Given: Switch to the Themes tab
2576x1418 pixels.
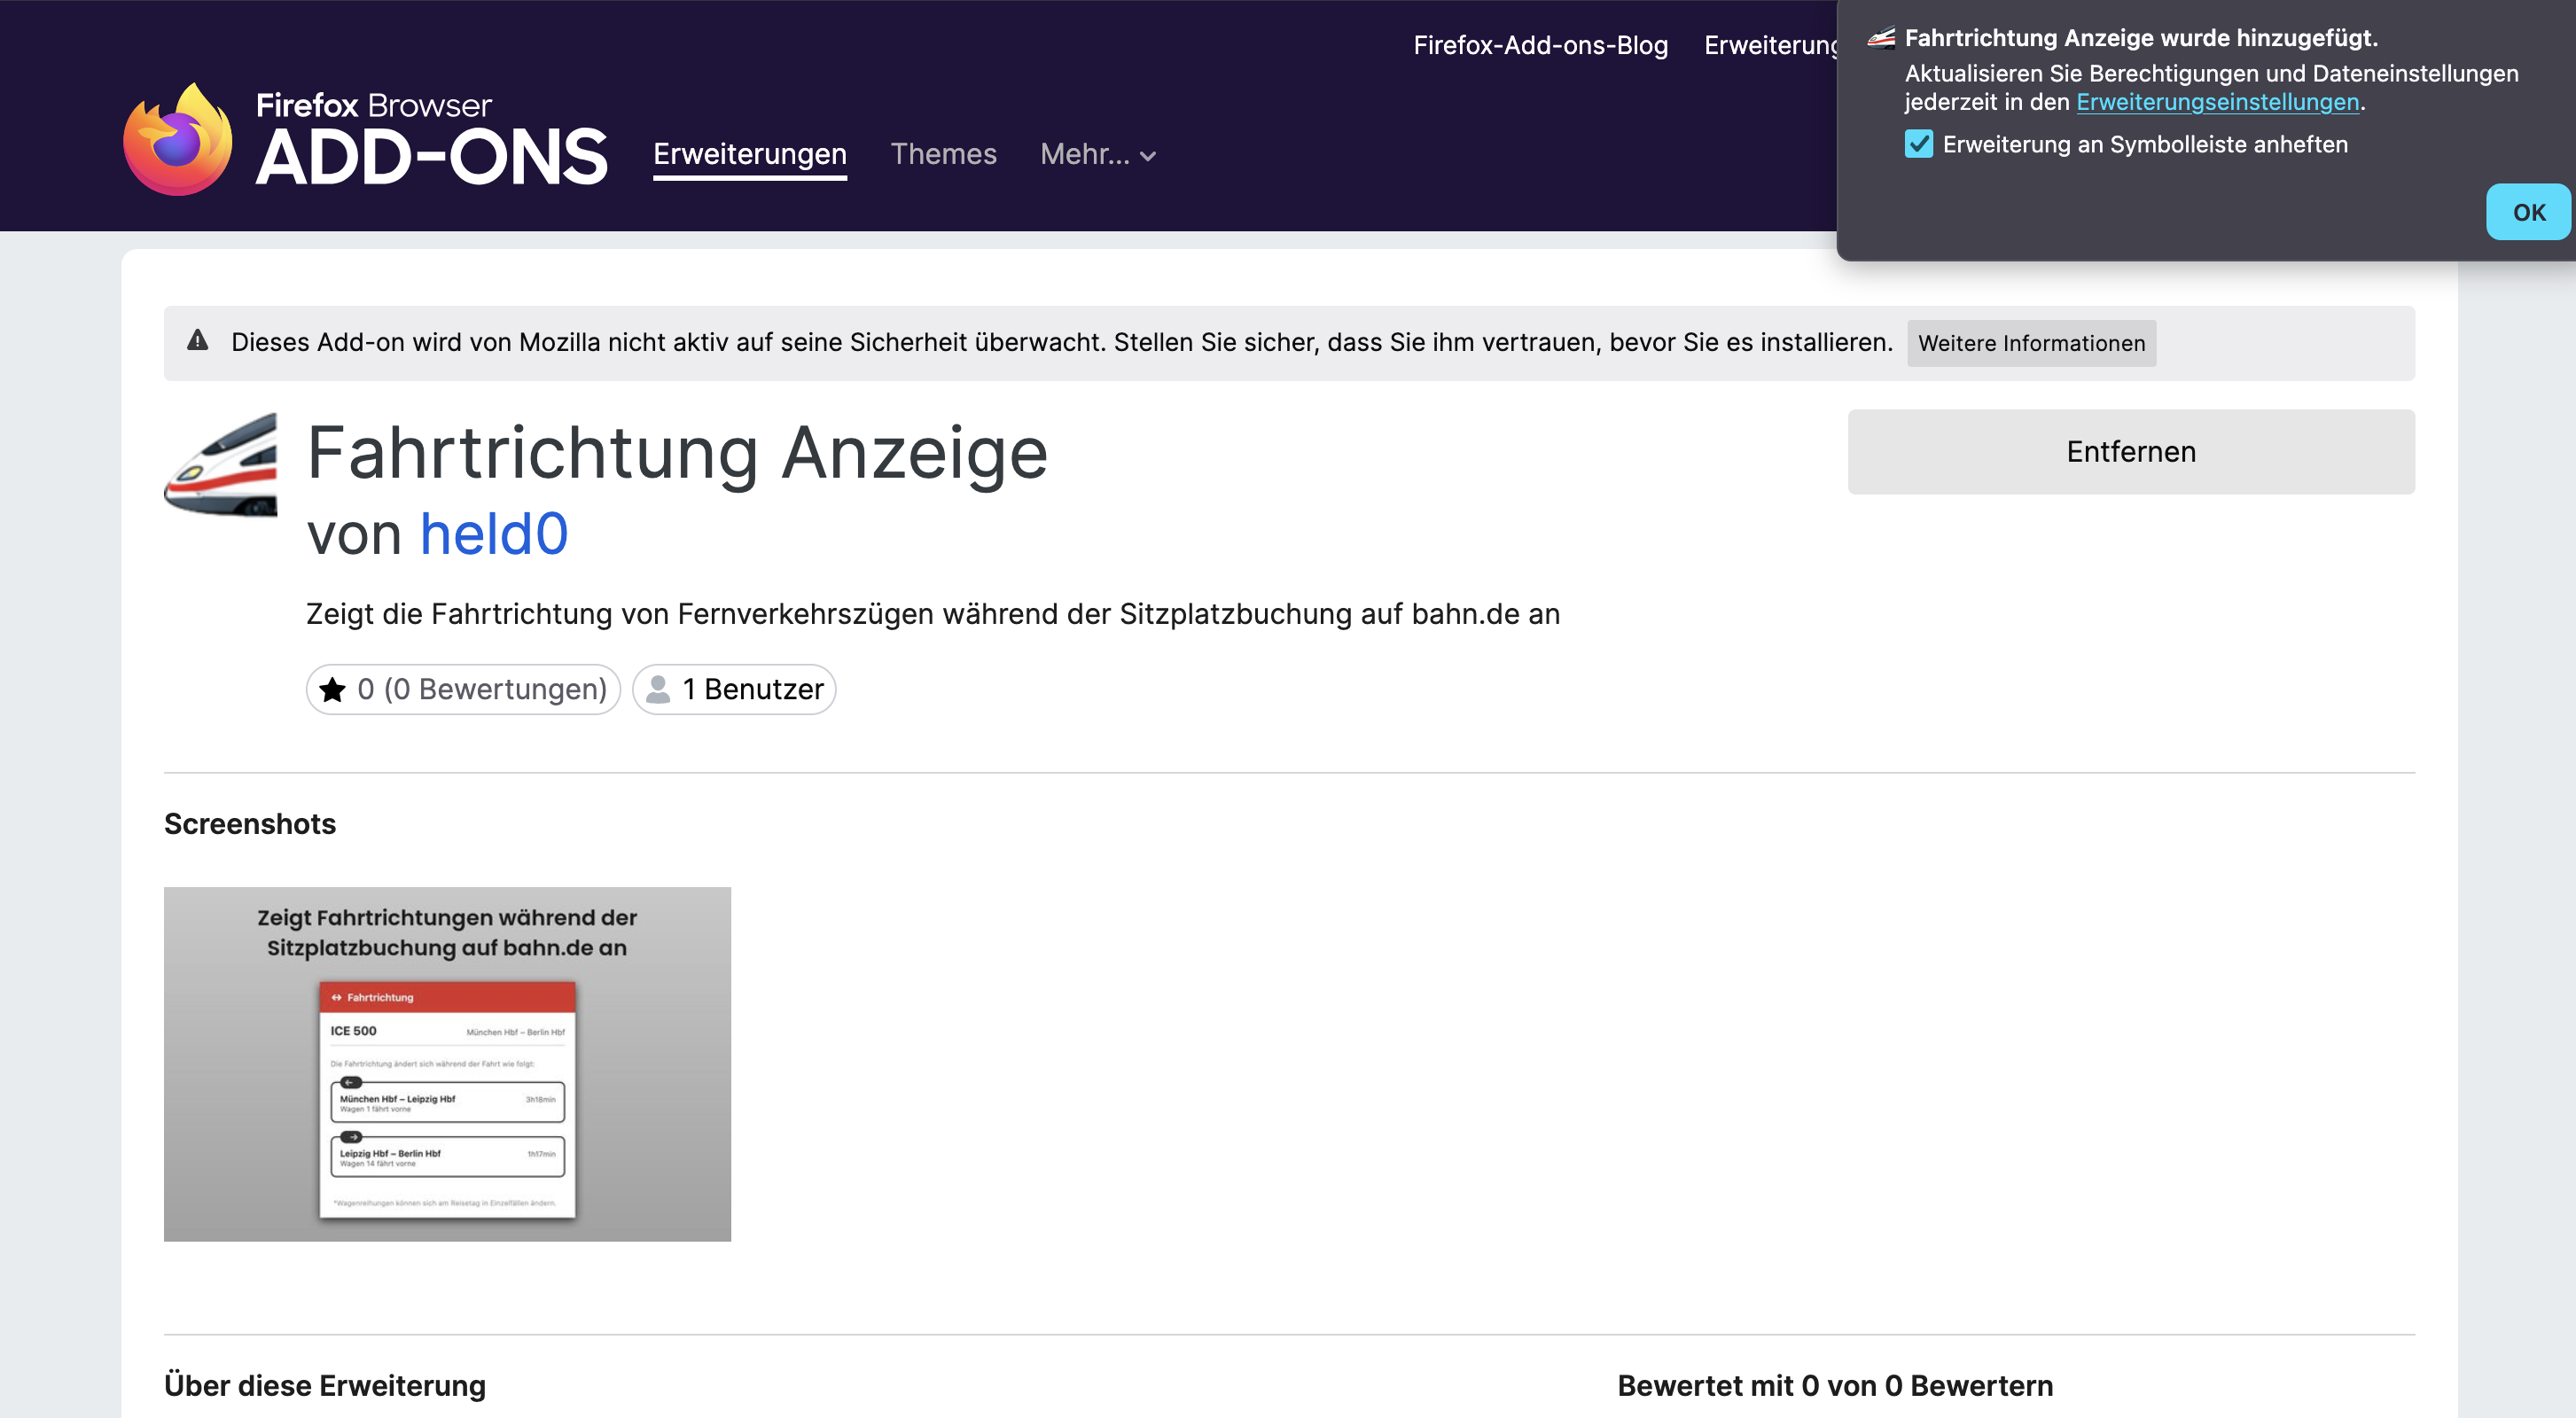Looking at the screenshot, I should pyautogui.click(x=943, y=154).
